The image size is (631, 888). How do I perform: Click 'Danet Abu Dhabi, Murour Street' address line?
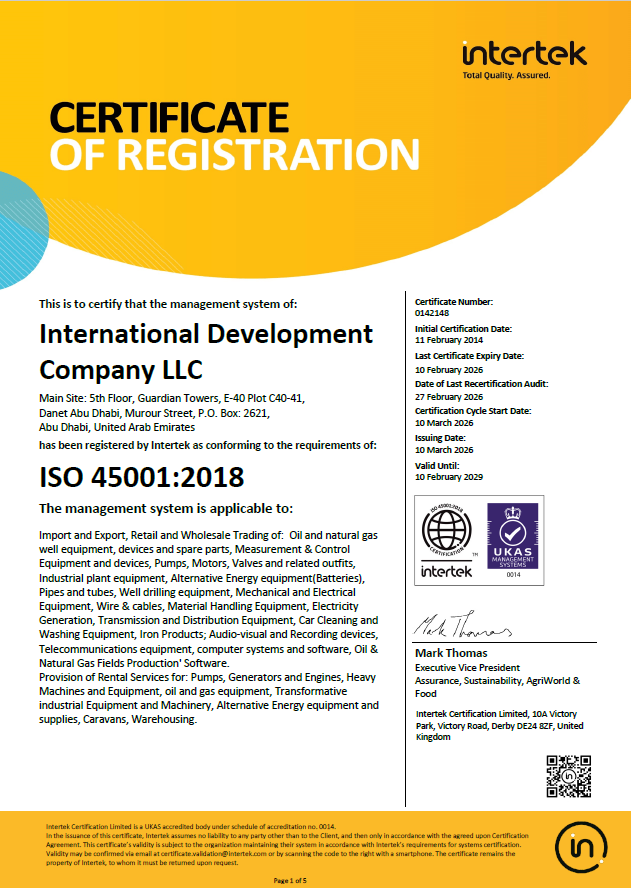coord(154,413)
